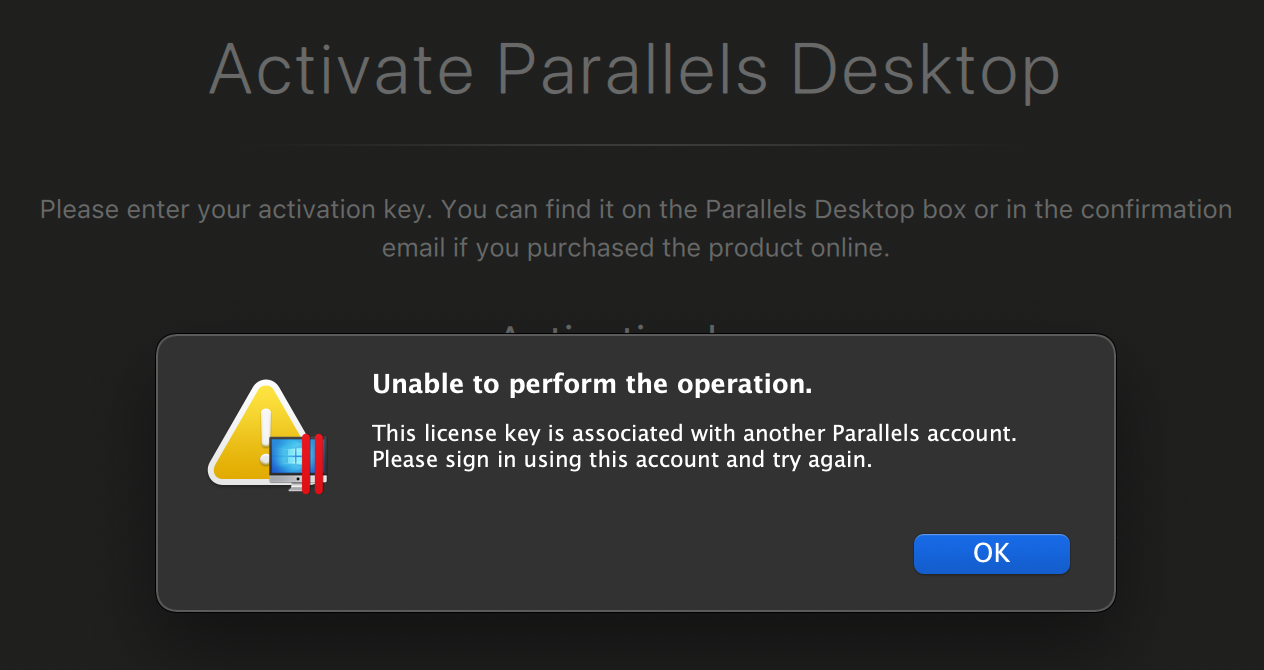
Task: Click the "license key is associated" message line
Action: [x=694, y=434]
